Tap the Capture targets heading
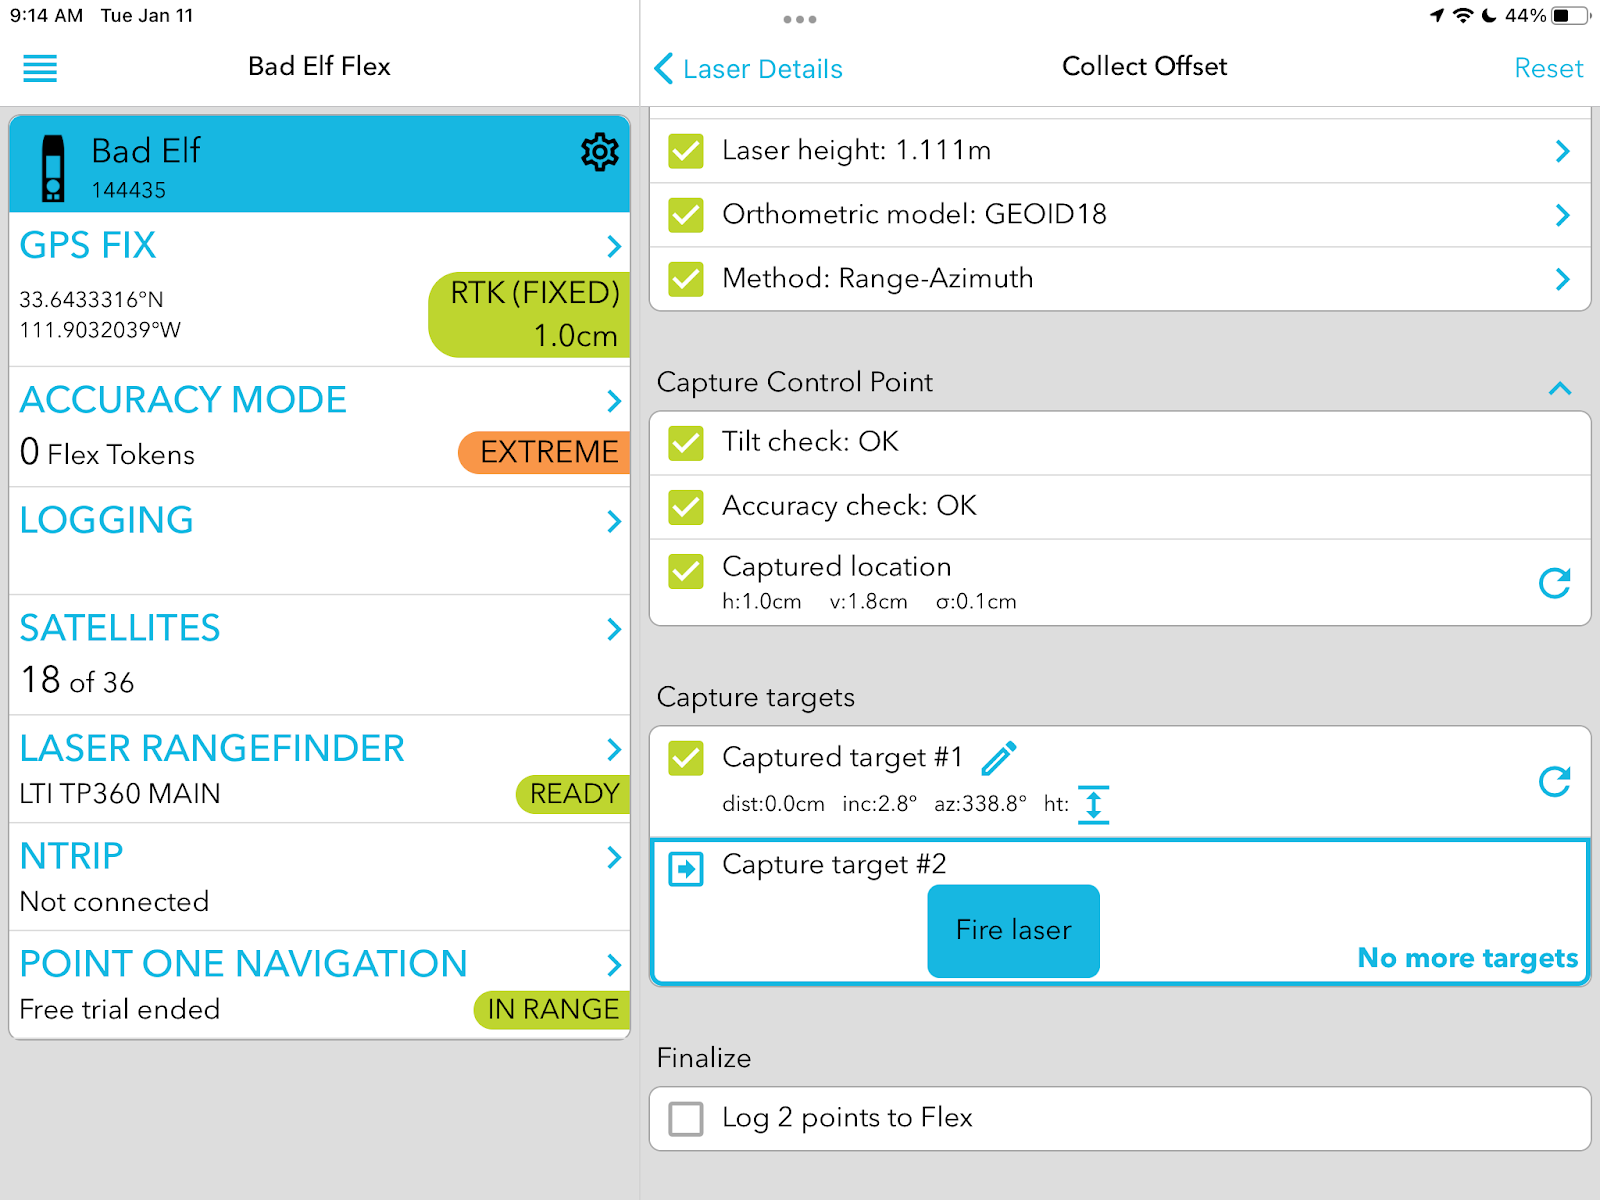Image resolution: width=1600 pixels, height=1200 pixels. tap(756, 697)
